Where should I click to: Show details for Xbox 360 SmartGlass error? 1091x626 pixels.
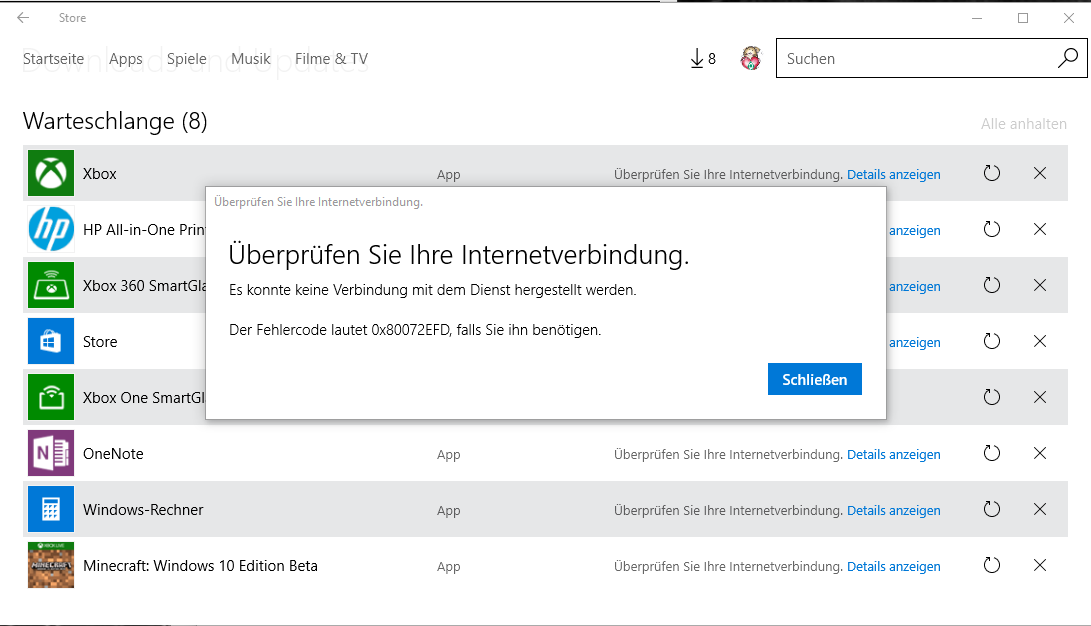[x=914, y=287]
